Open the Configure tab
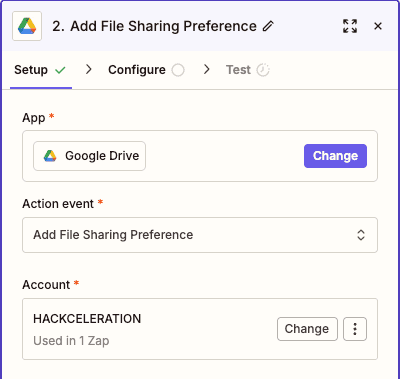The width and height of the screenshot is (400, 379). point(146,70)
